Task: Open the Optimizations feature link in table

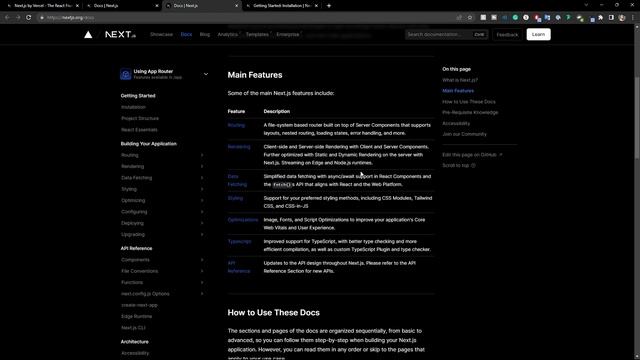Action: click(243, 220)
